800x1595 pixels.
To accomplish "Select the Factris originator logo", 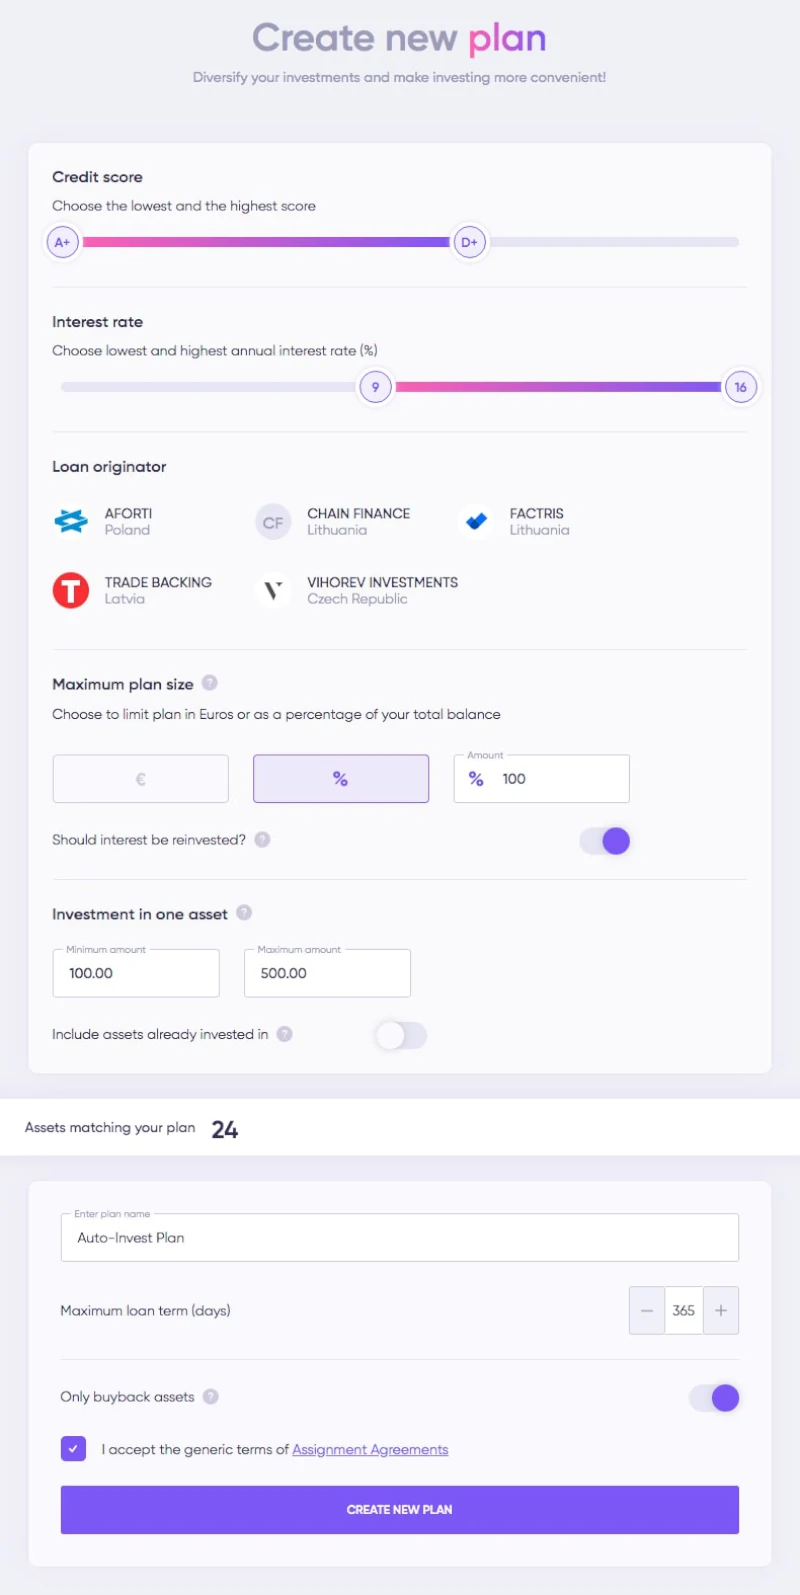I will coord(476,522).
